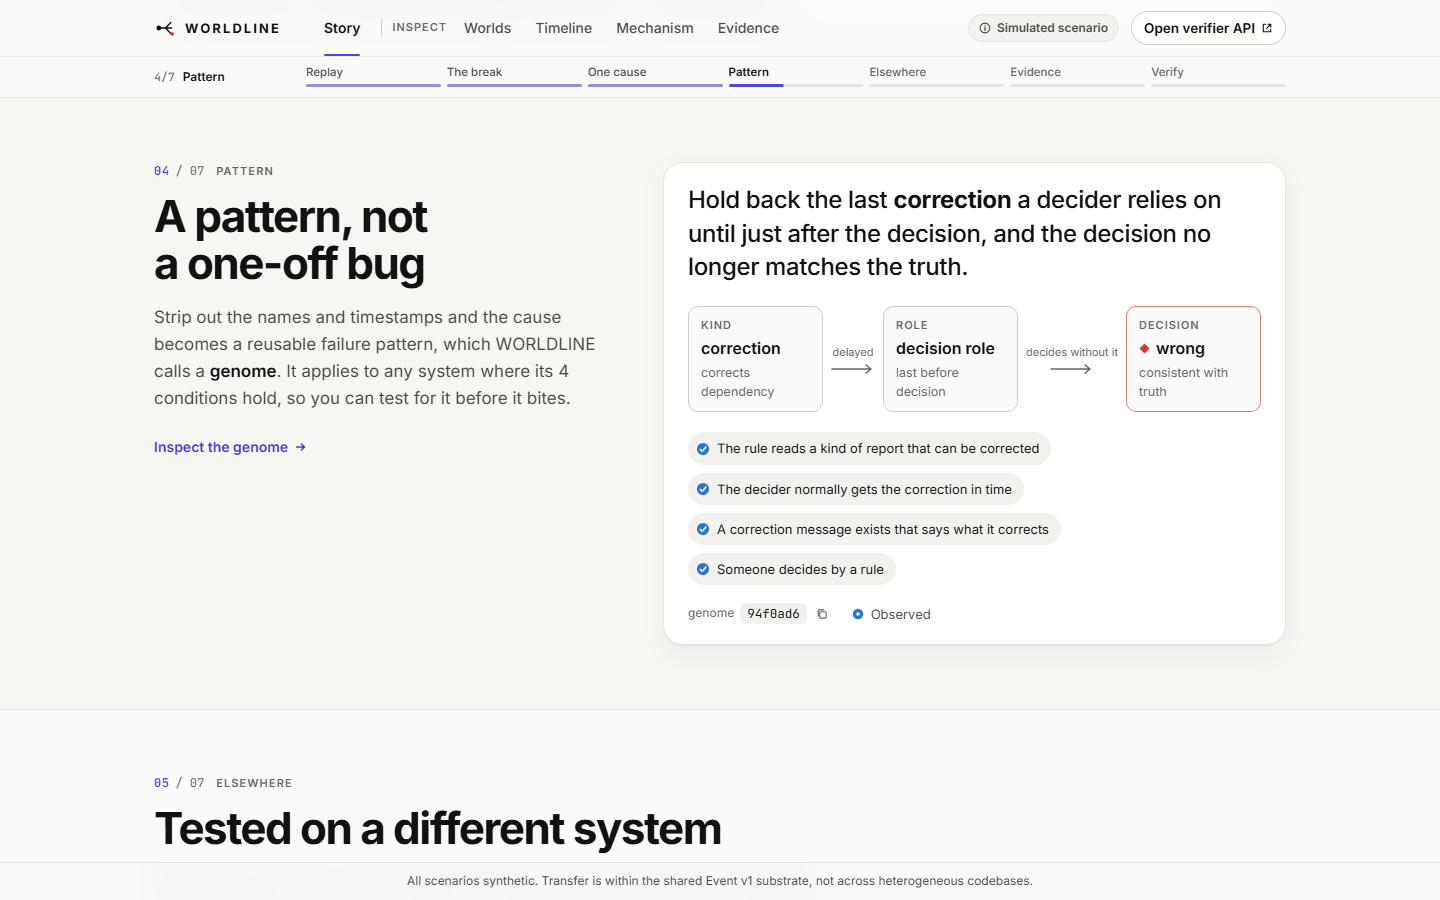The height and width of the screenshot is (900, 1440).
Task: Click the 94f0ad6 genome hash
Action: (x=773, y=614)
